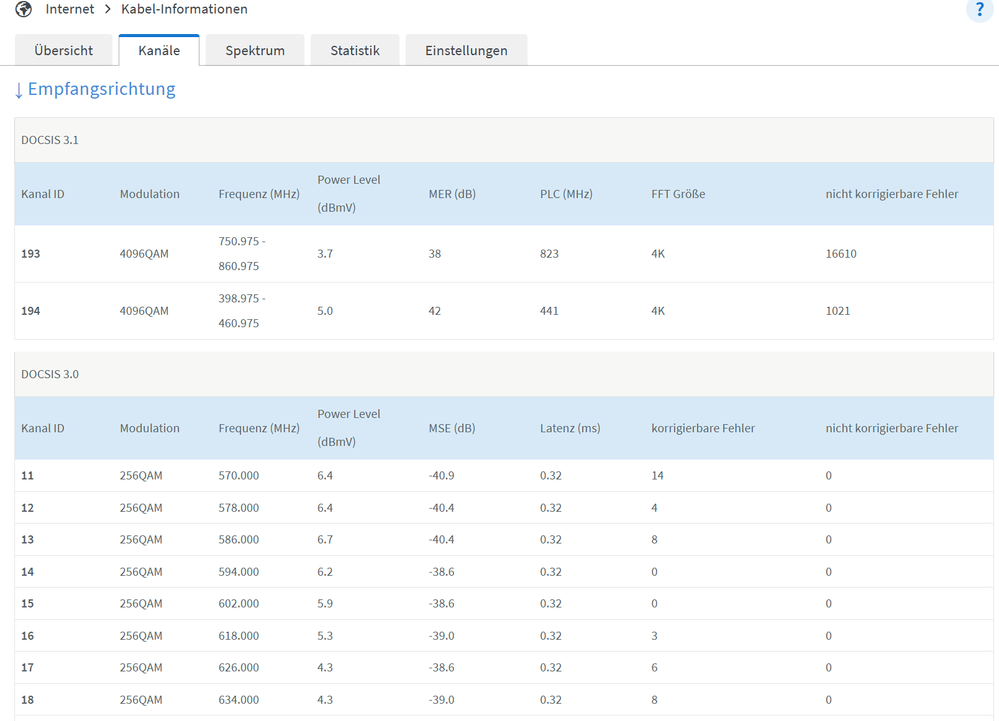Select channel 11 row ID
The width and height of the screenshot is (999, 721).
pos(28,476)
